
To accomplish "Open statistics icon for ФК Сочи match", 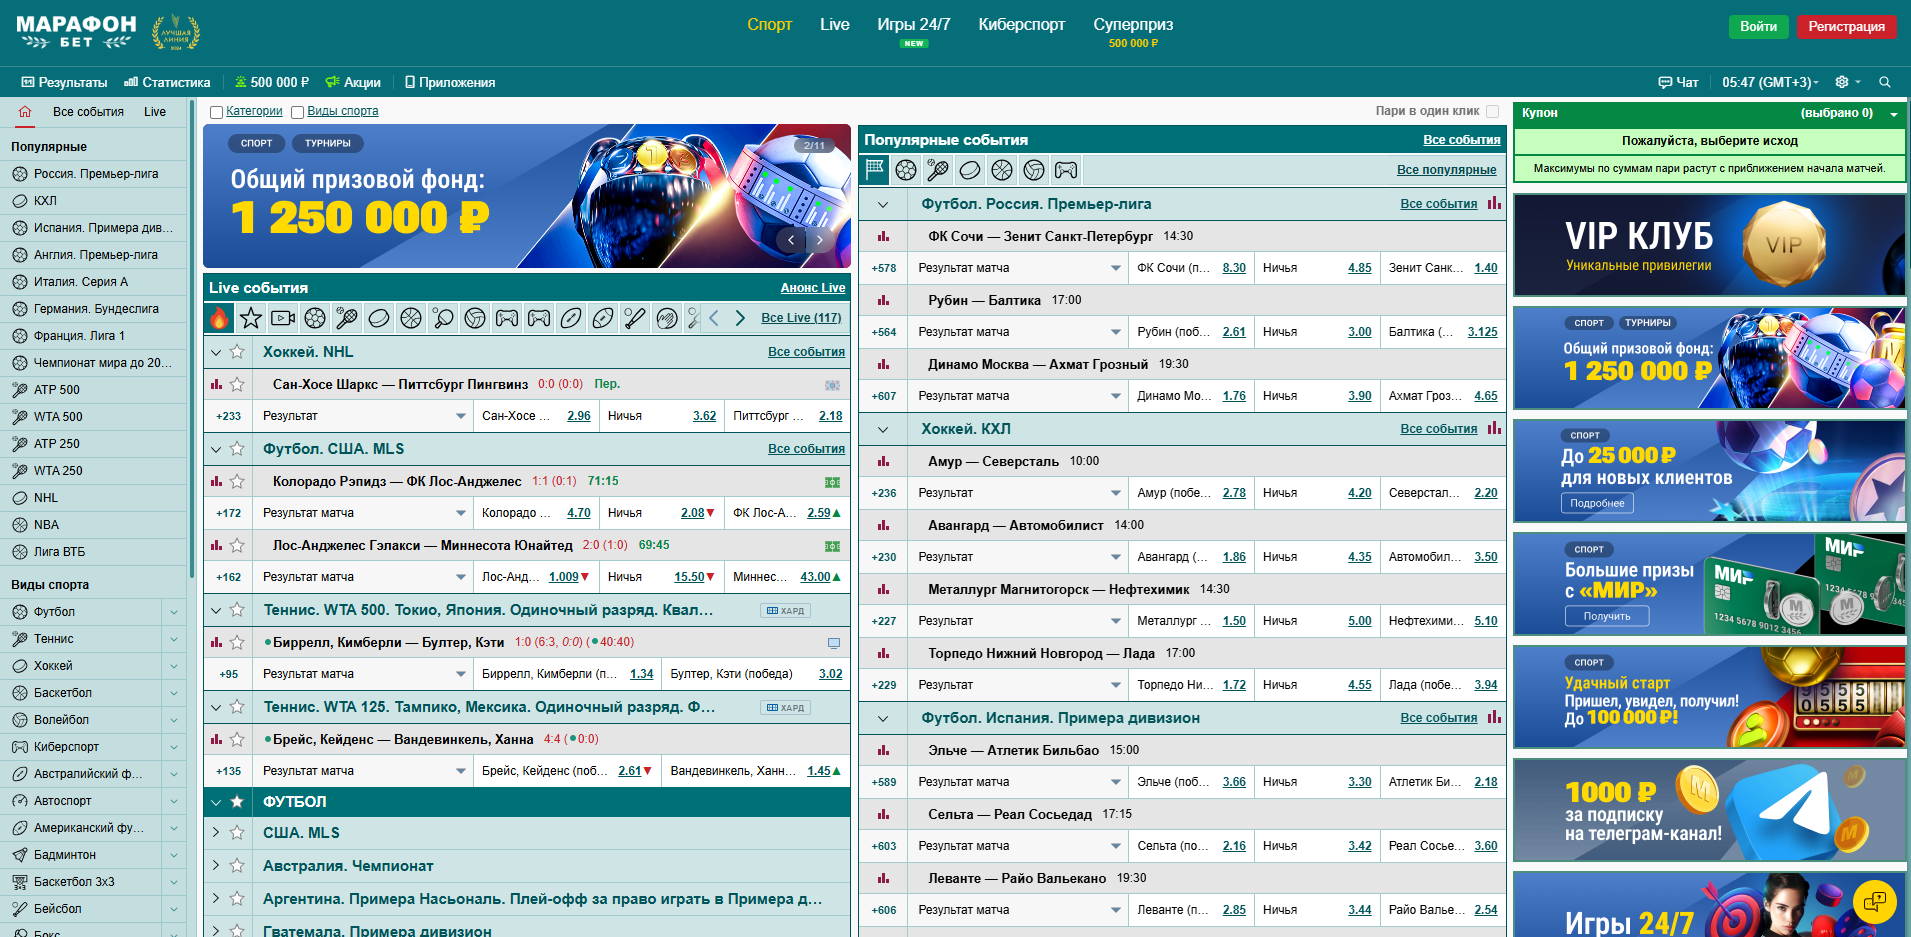I will (x=883, y=236).
